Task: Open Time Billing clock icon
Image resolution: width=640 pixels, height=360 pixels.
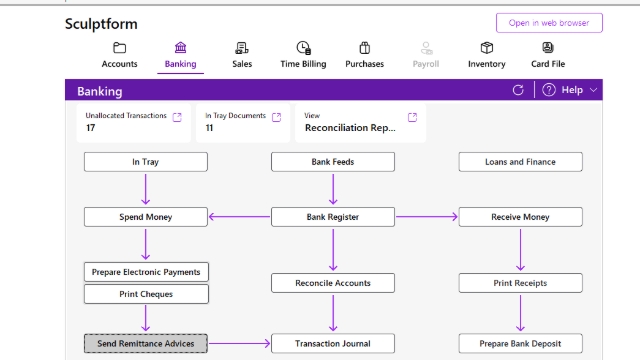Action: 303,48
